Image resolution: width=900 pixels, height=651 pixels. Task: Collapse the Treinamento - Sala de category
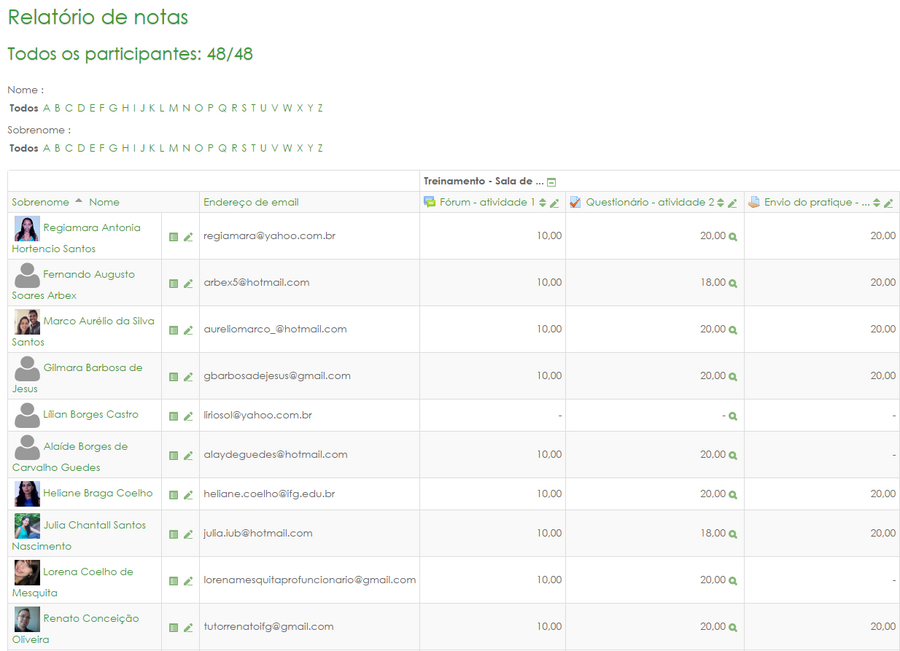551,182
